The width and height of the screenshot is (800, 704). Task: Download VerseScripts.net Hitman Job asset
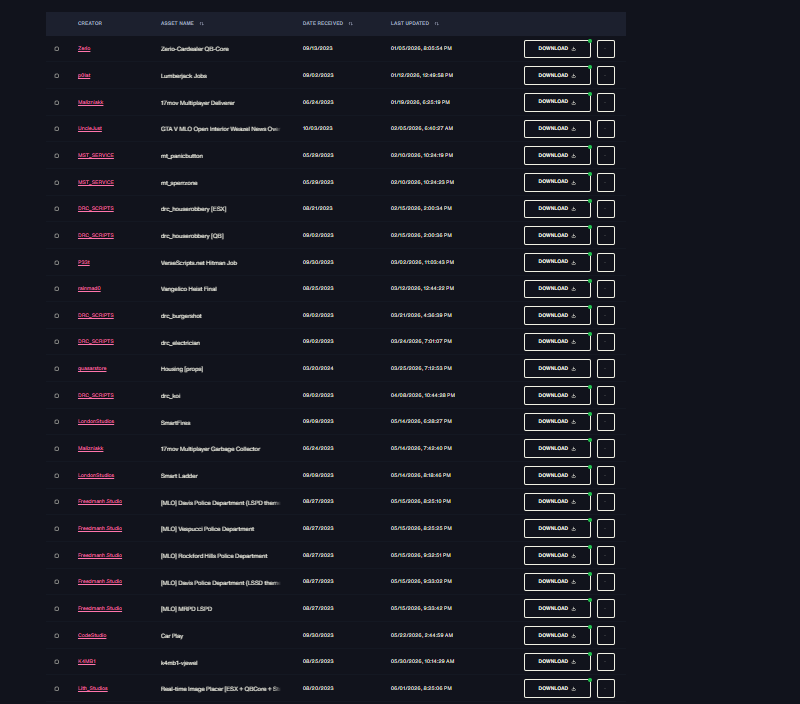coord(557,262)
